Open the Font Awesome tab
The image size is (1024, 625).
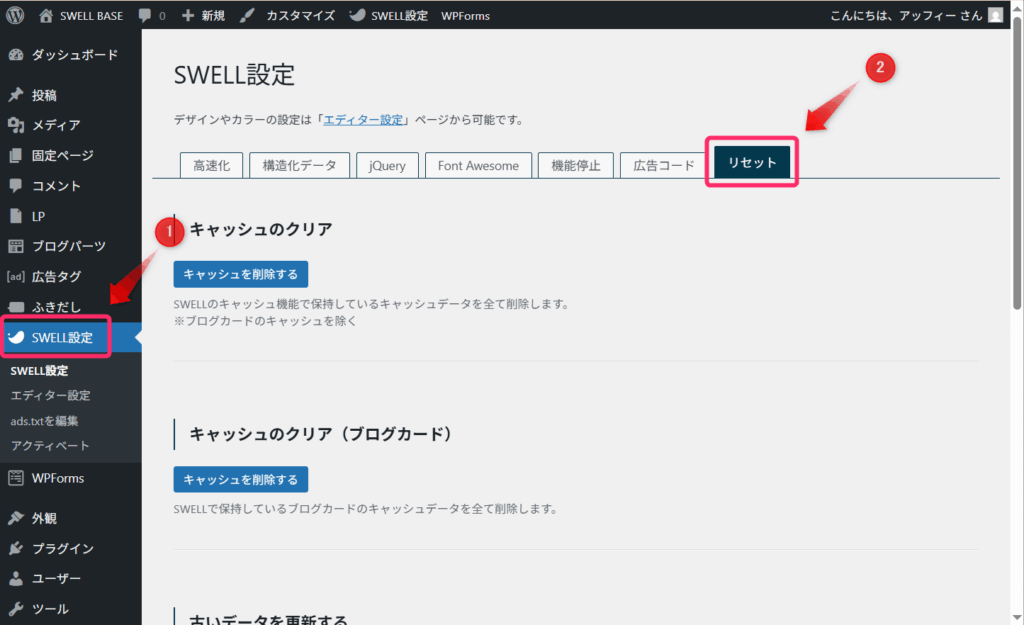pos(479,165)
